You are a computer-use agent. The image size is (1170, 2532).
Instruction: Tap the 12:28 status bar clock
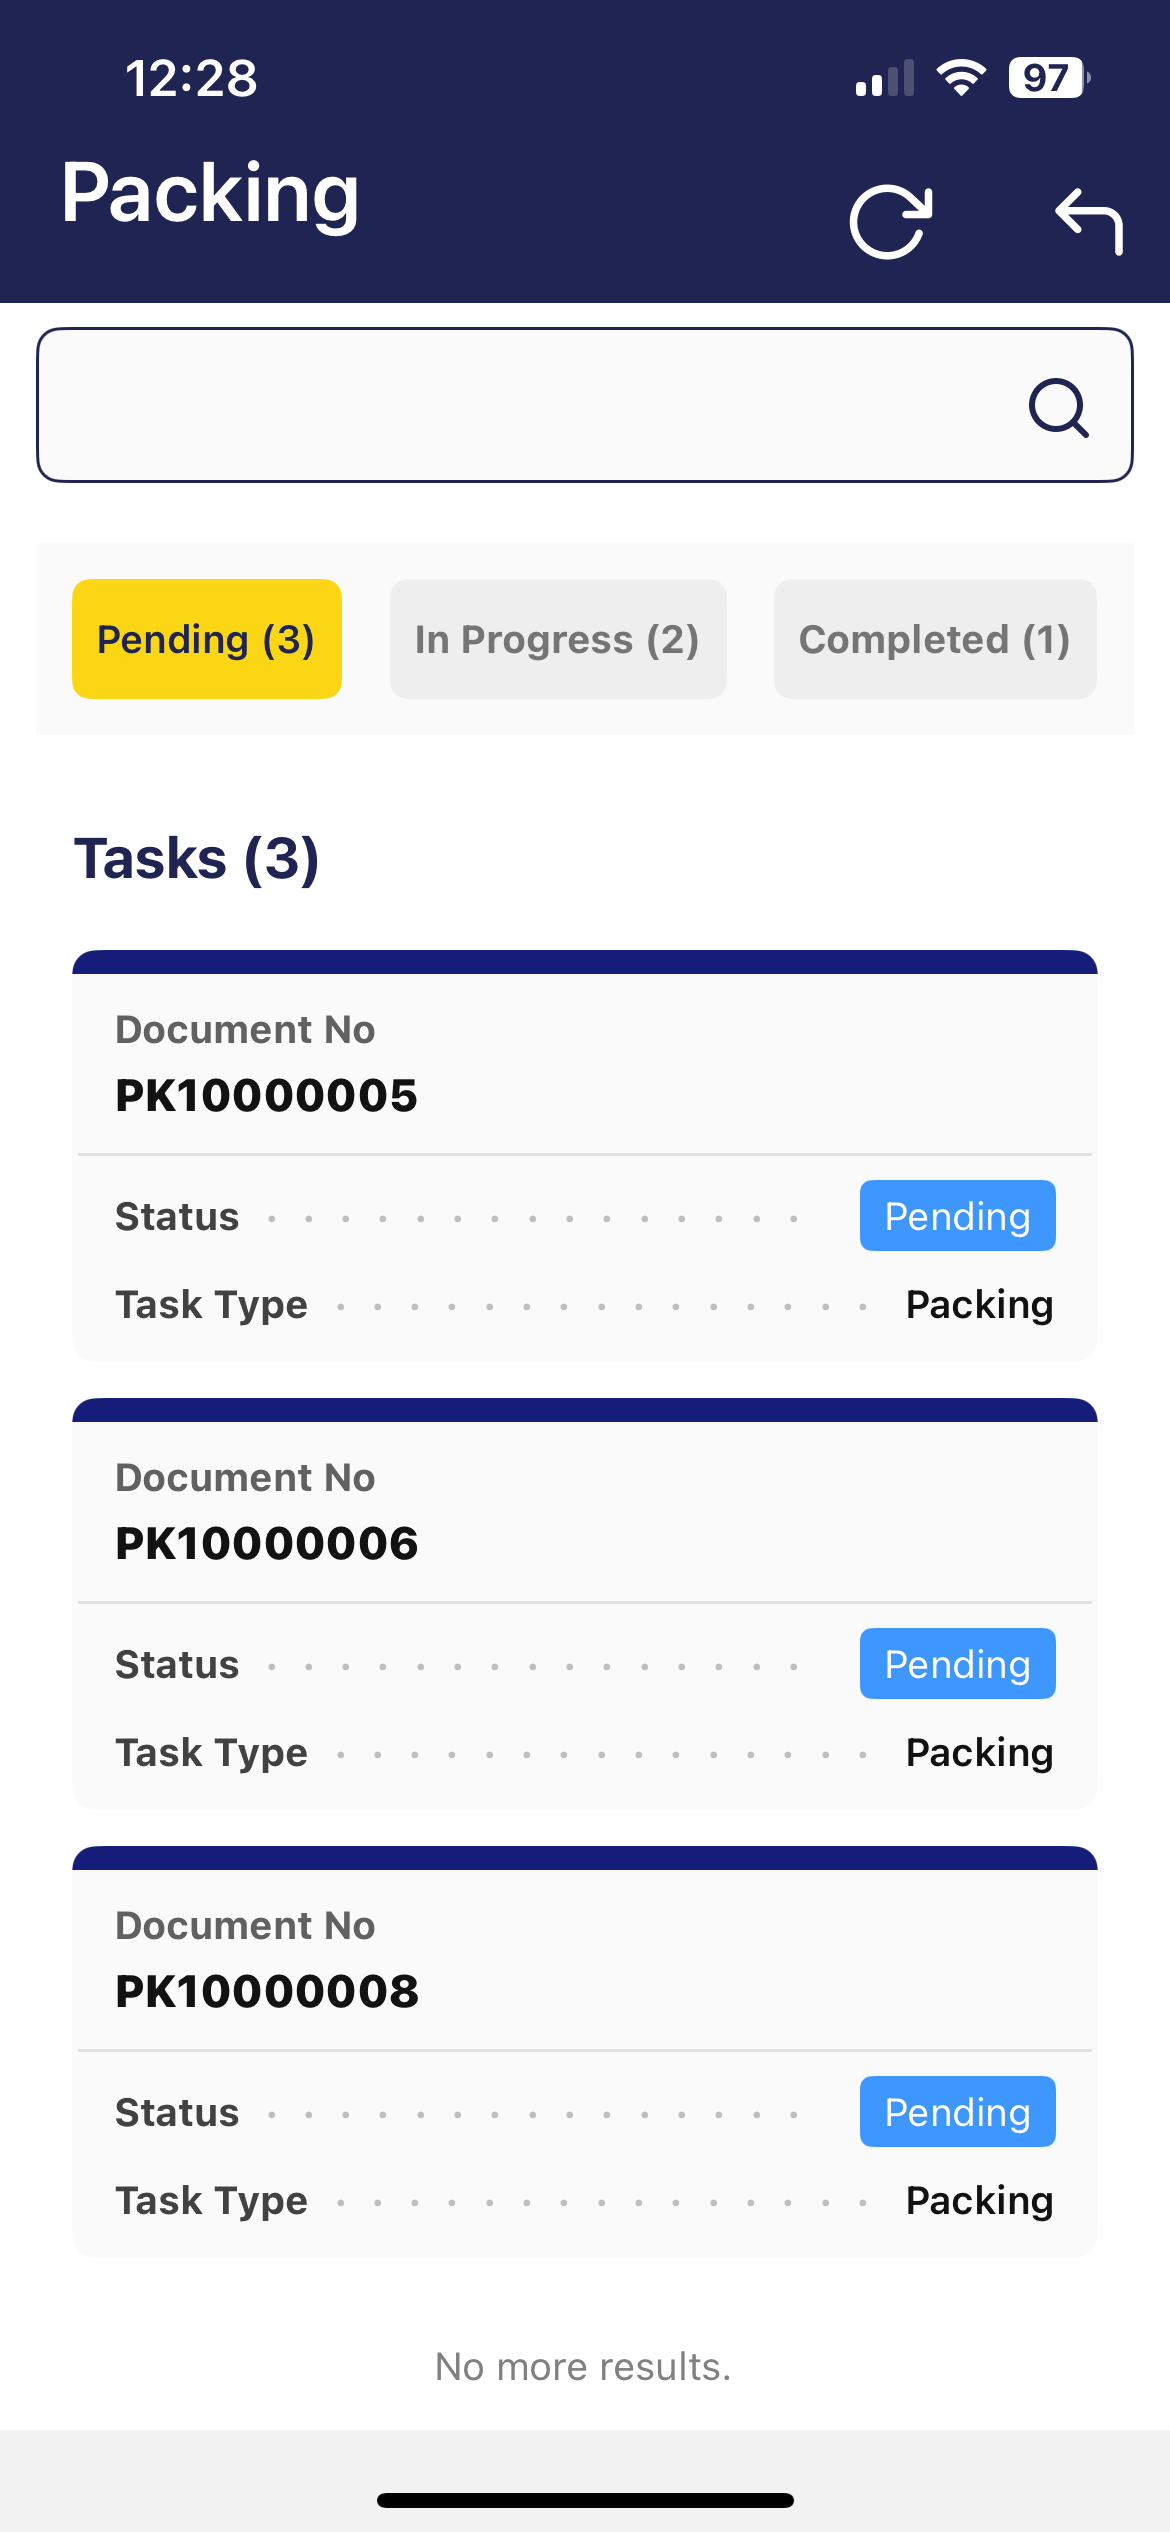[191, 78]
